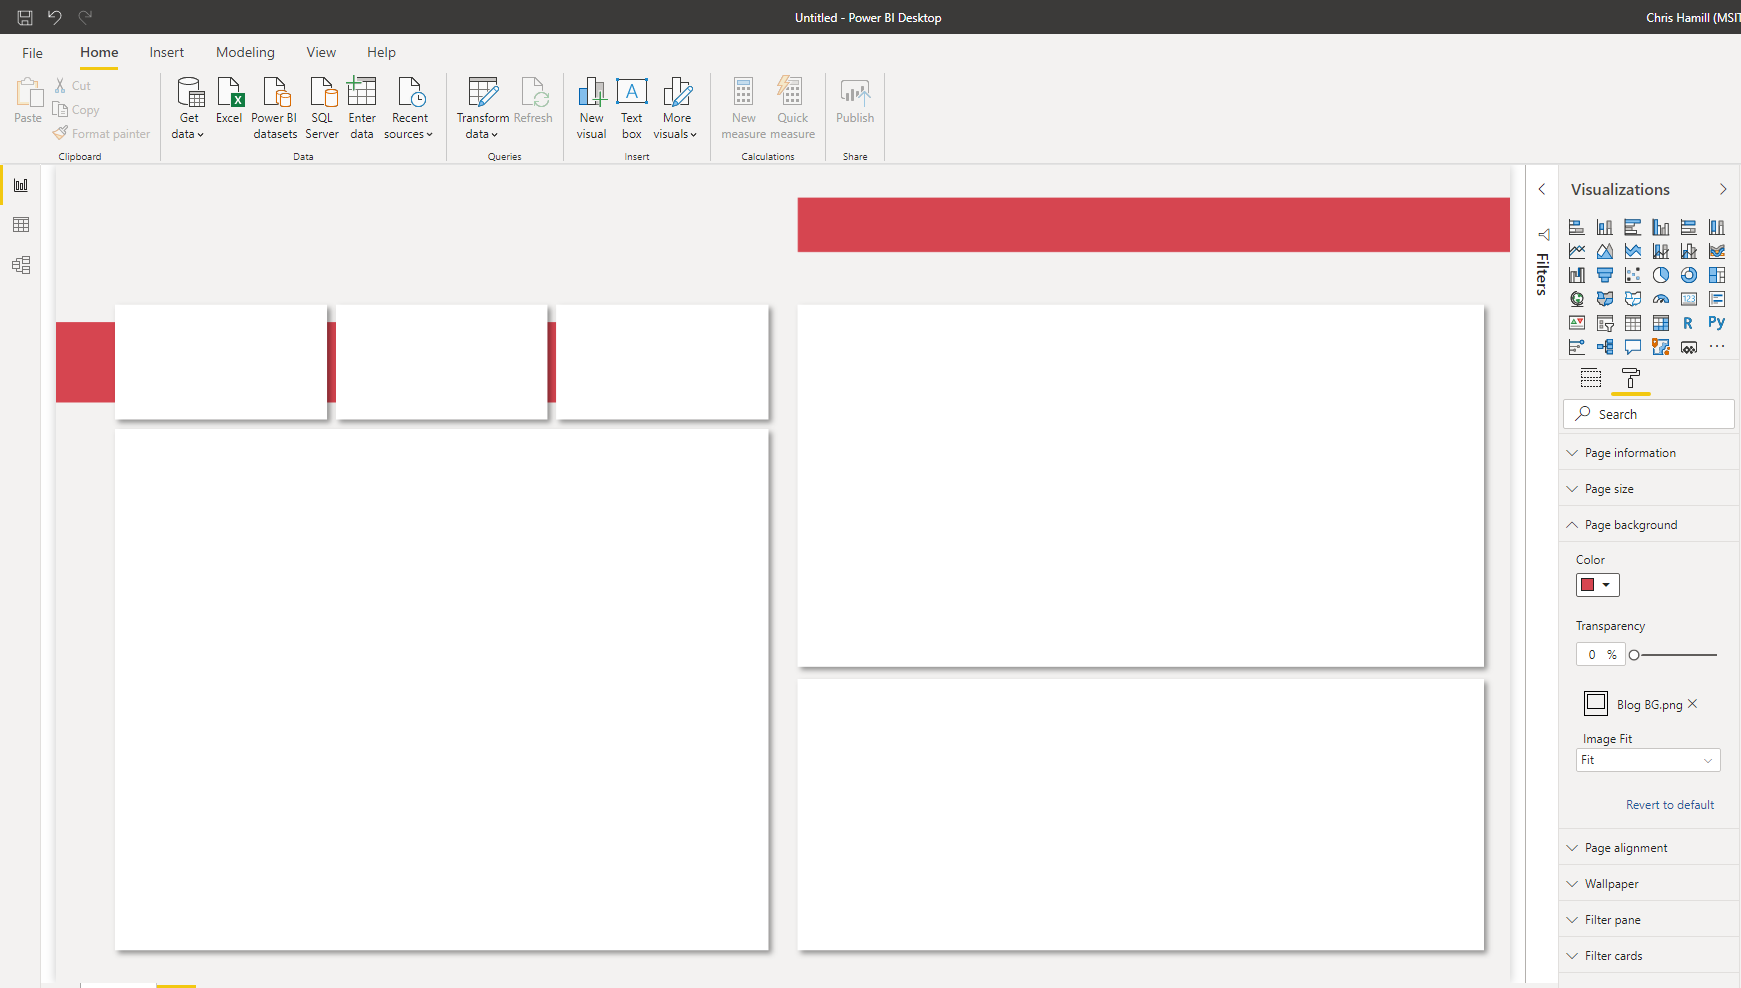Open the Modeling ribbon tab

click(x=245, y=52)
